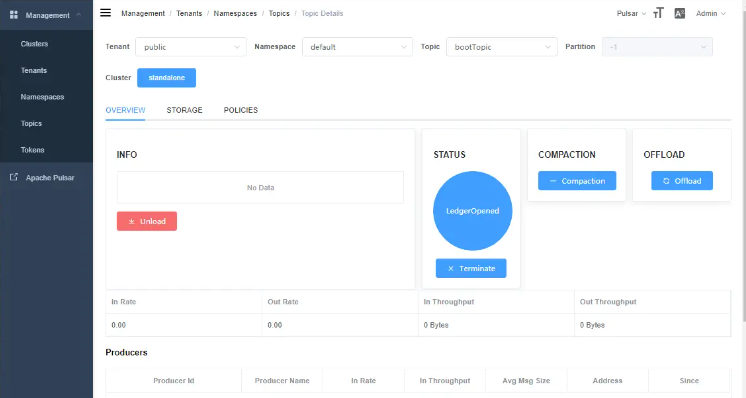Click the LedgerOpened status circle

point(472,211)
